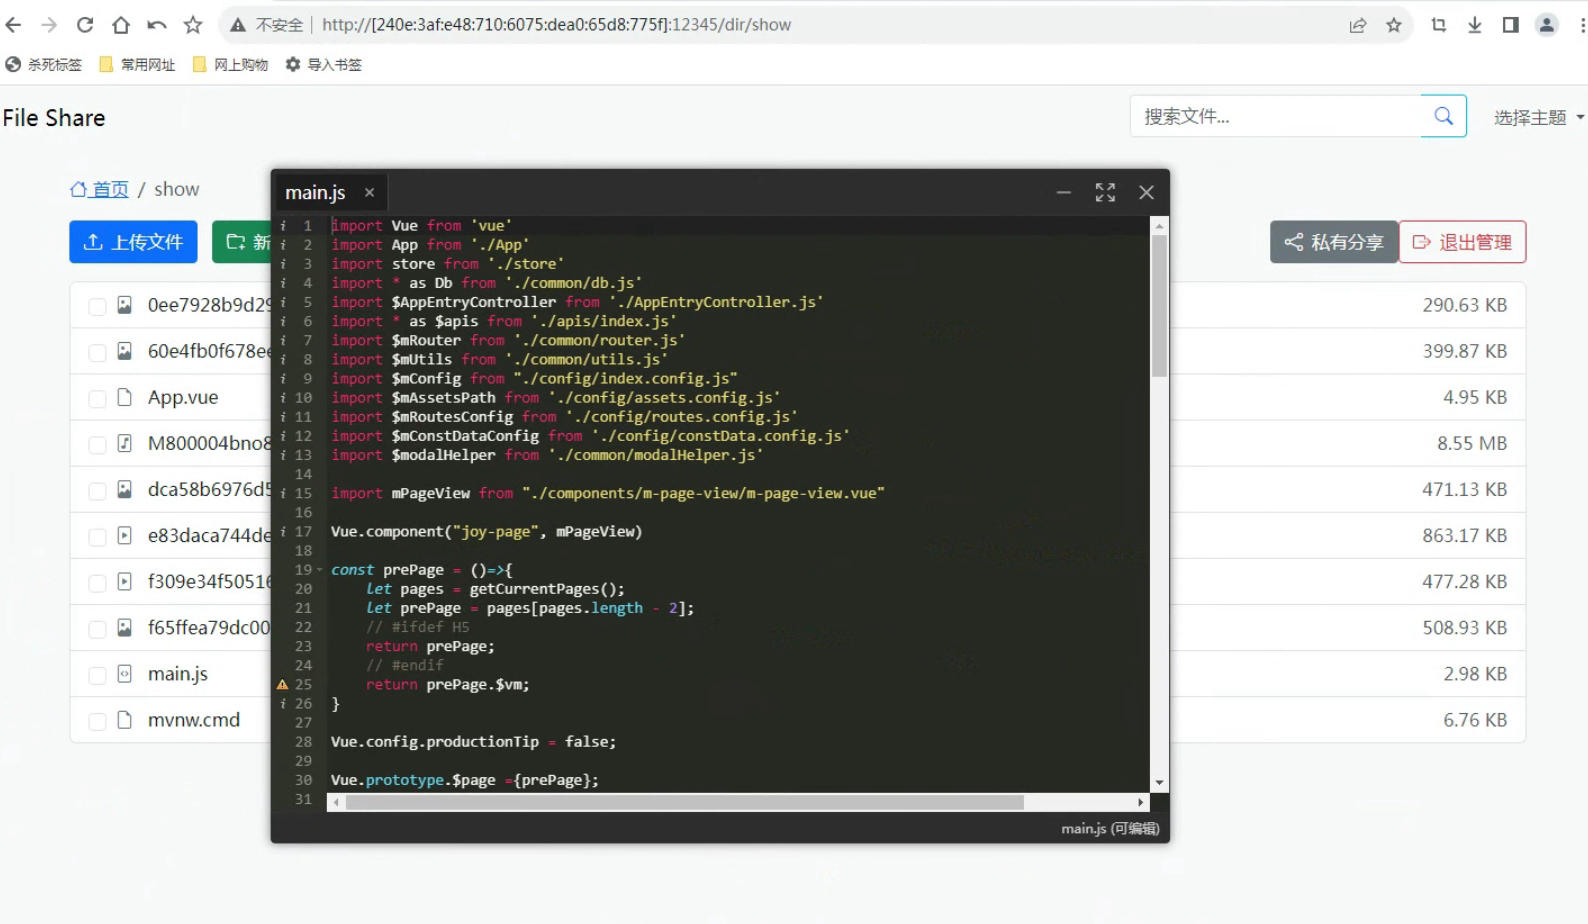Viewport: 1588px width, 924px height.
Task: Click the App.vue file name
Action: click(x=183, y=397)
